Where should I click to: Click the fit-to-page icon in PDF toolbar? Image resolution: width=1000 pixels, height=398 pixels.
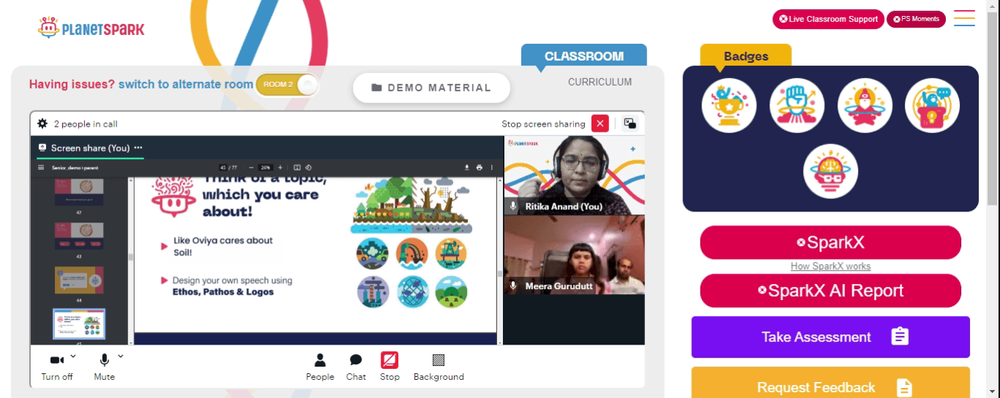click(297, 167)
